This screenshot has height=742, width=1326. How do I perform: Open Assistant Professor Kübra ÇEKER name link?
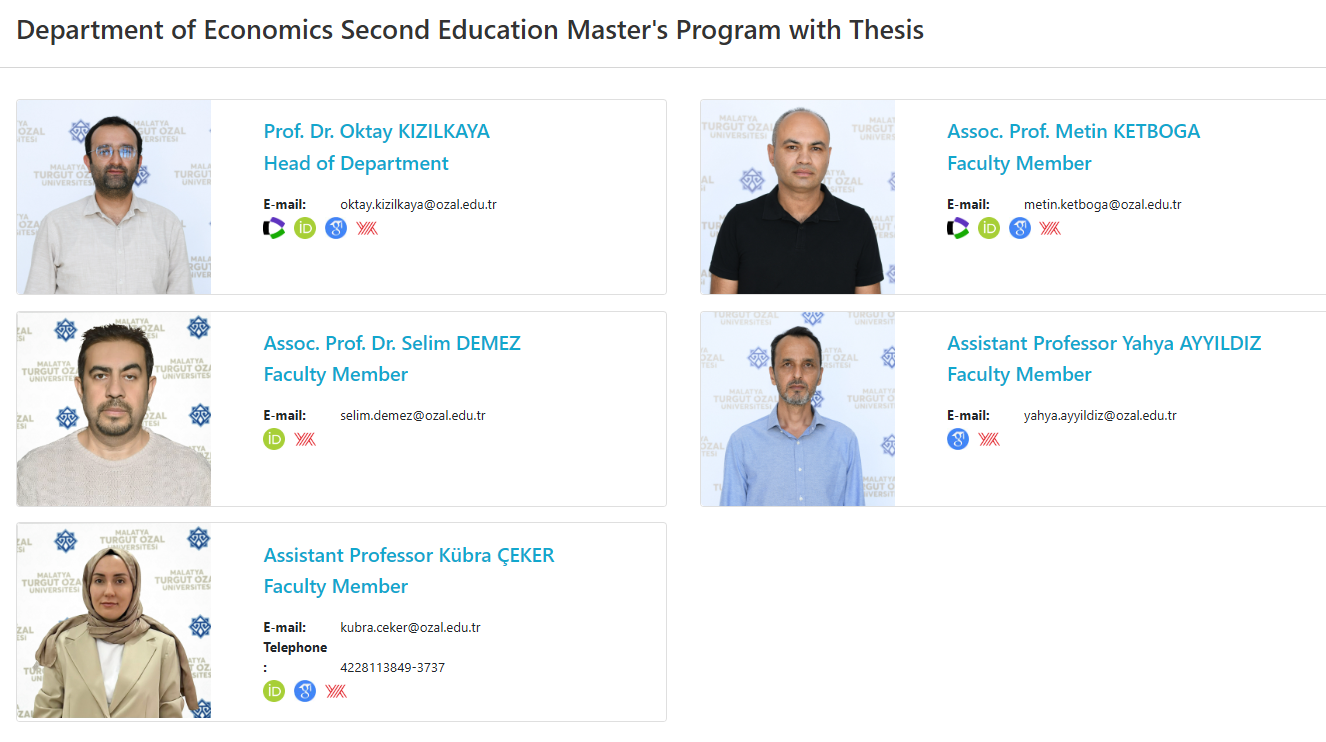(408, 555)
